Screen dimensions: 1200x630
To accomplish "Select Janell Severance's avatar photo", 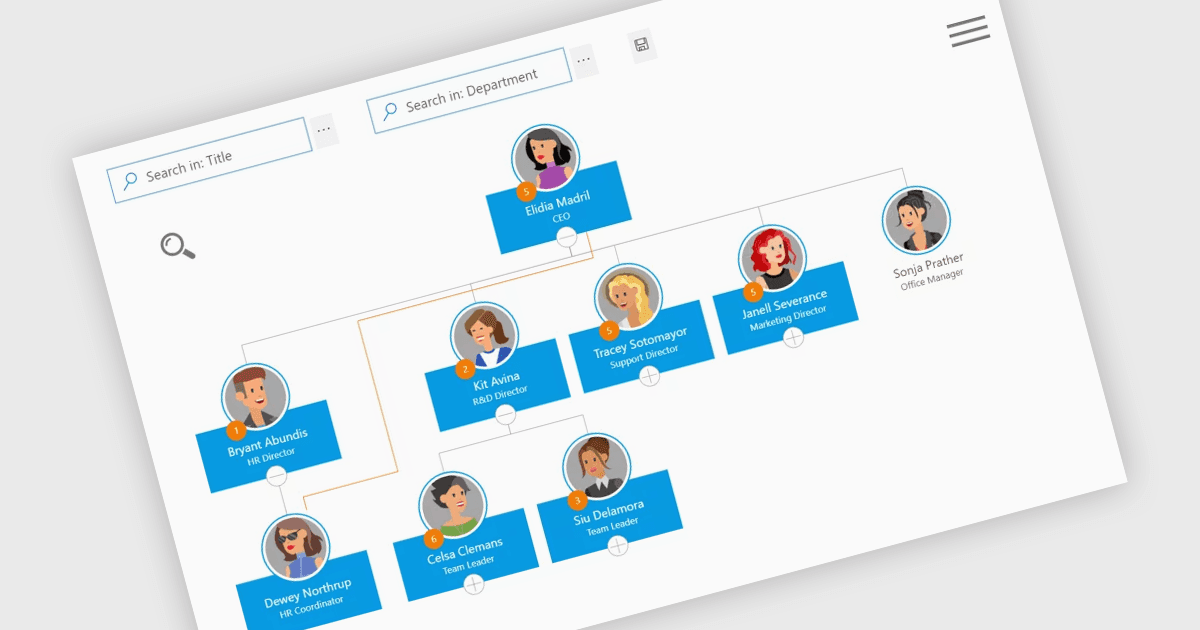I will [772, 258].
